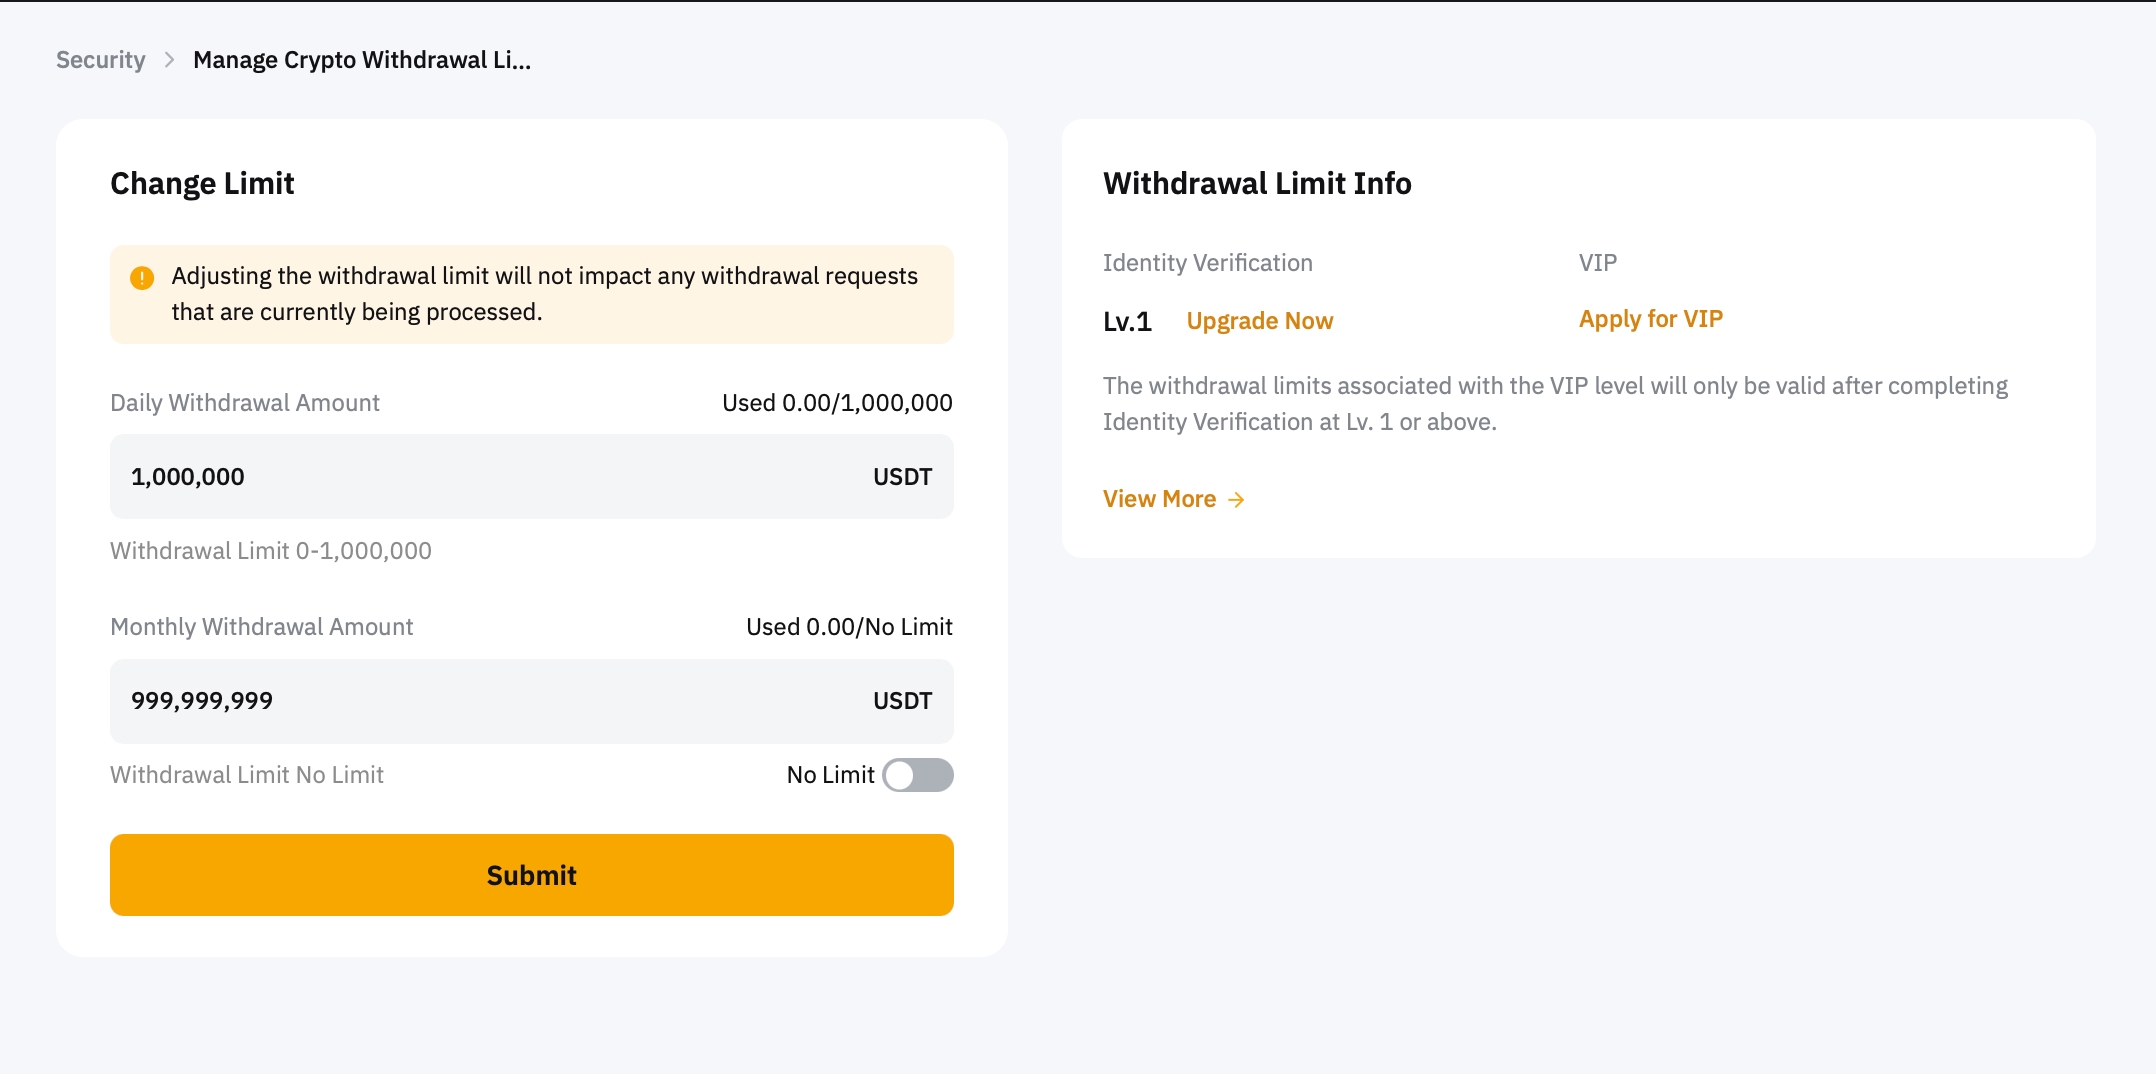
Task: Click the Withdrawal Limit 0-1,000,000 hint text
Action: pyautogui.click(x=271, y=551)
